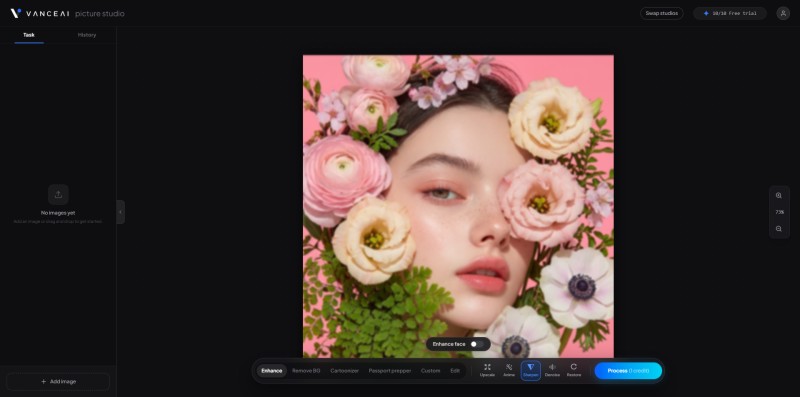Select the Passport prepper mode

pos(390,370)
